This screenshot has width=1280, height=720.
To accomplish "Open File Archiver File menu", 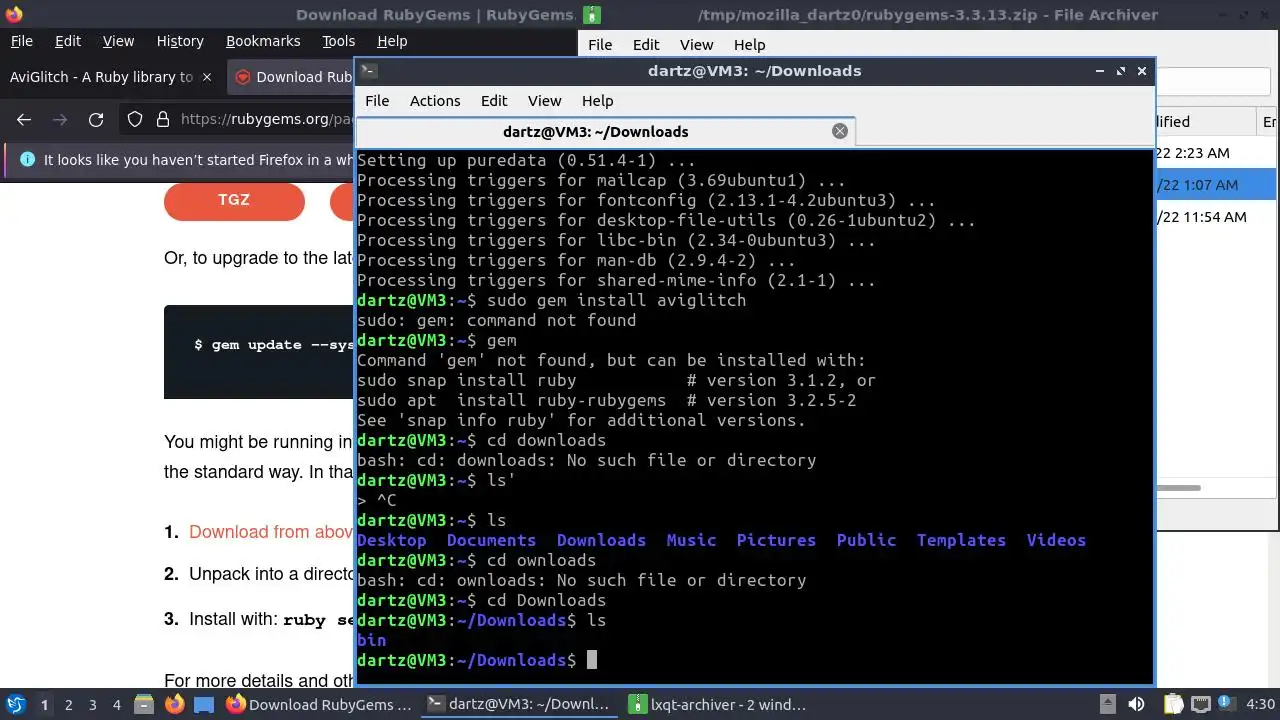I will coord(600,45).
